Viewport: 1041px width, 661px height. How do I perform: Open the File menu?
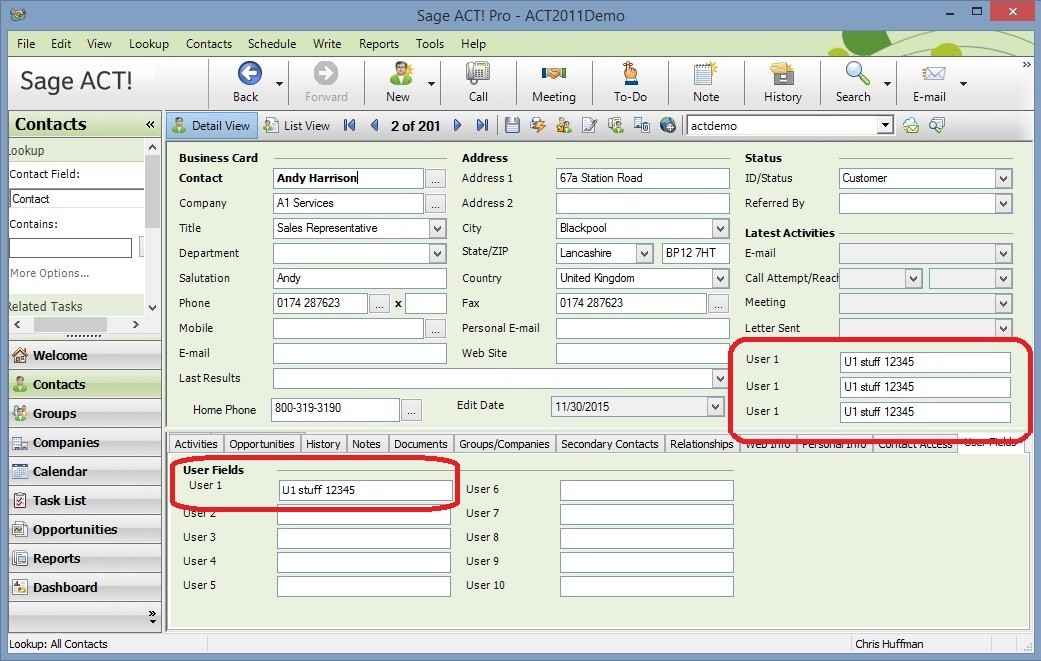[x=26, y=44]
